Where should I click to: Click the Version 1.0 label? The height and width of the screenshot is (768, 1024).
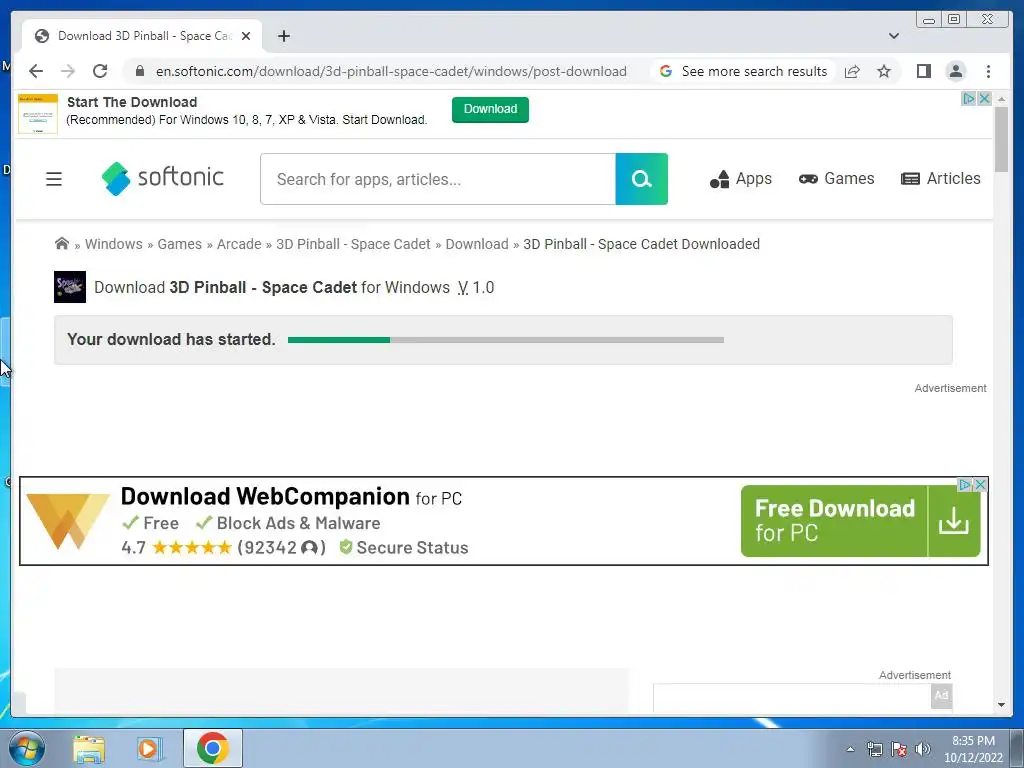coord(475,287)
